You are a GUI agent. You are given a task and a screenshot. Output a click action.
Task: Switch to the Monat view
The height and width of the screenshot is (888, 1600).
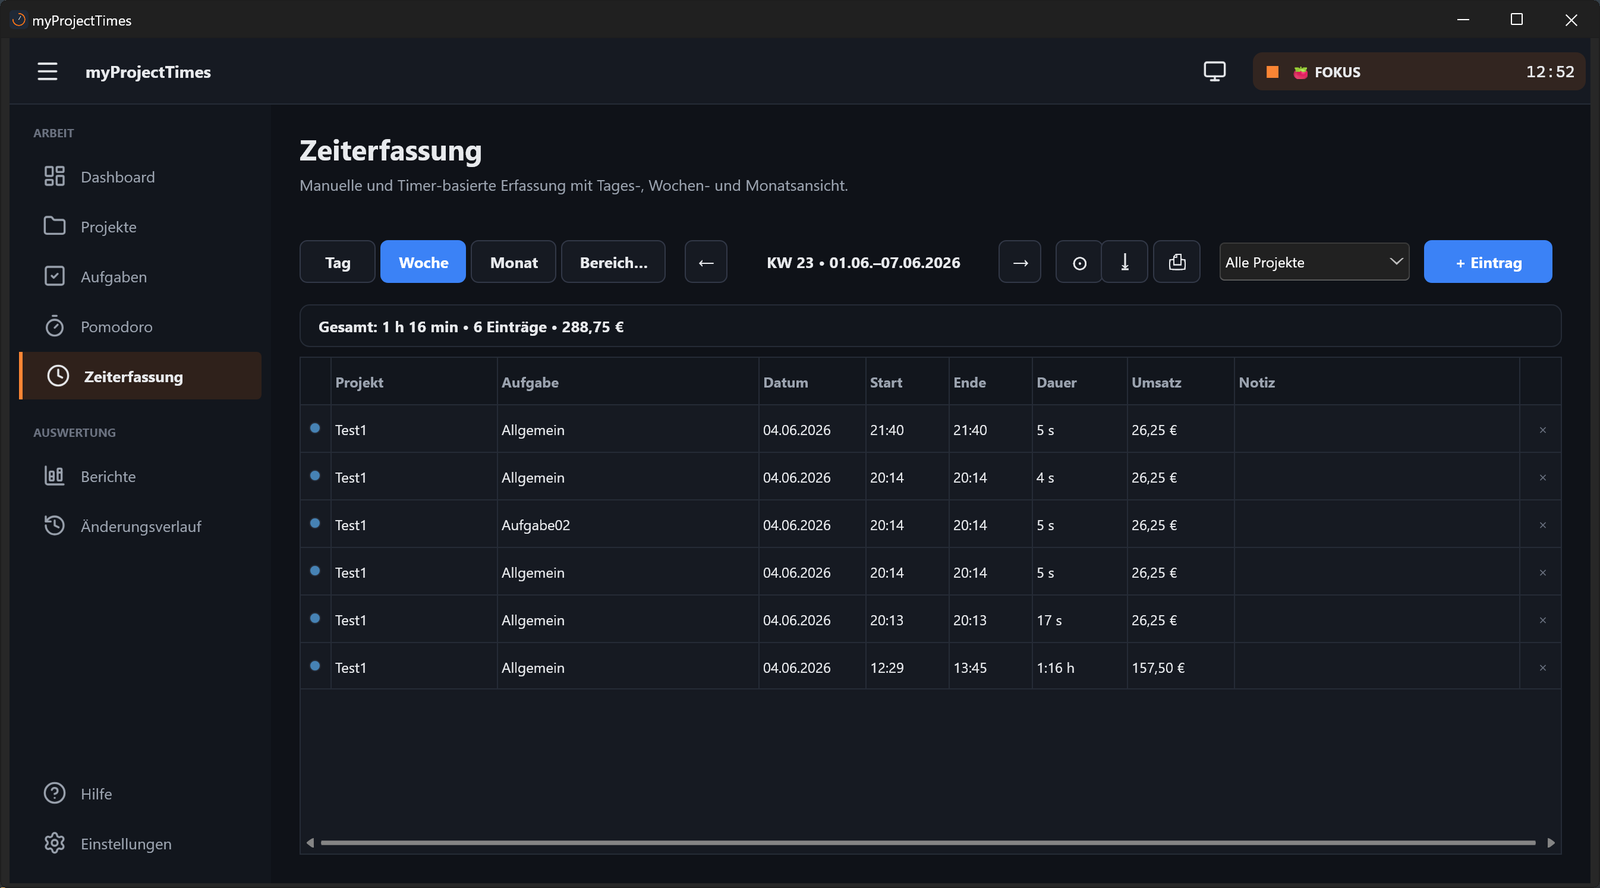pyautogui.click(x=514, y=263)
